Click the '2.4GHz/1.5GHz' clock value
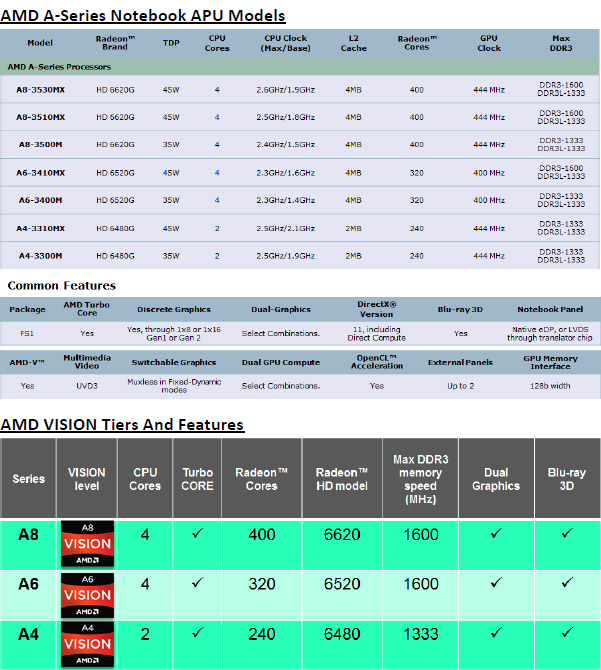 (x=285, y=144)
